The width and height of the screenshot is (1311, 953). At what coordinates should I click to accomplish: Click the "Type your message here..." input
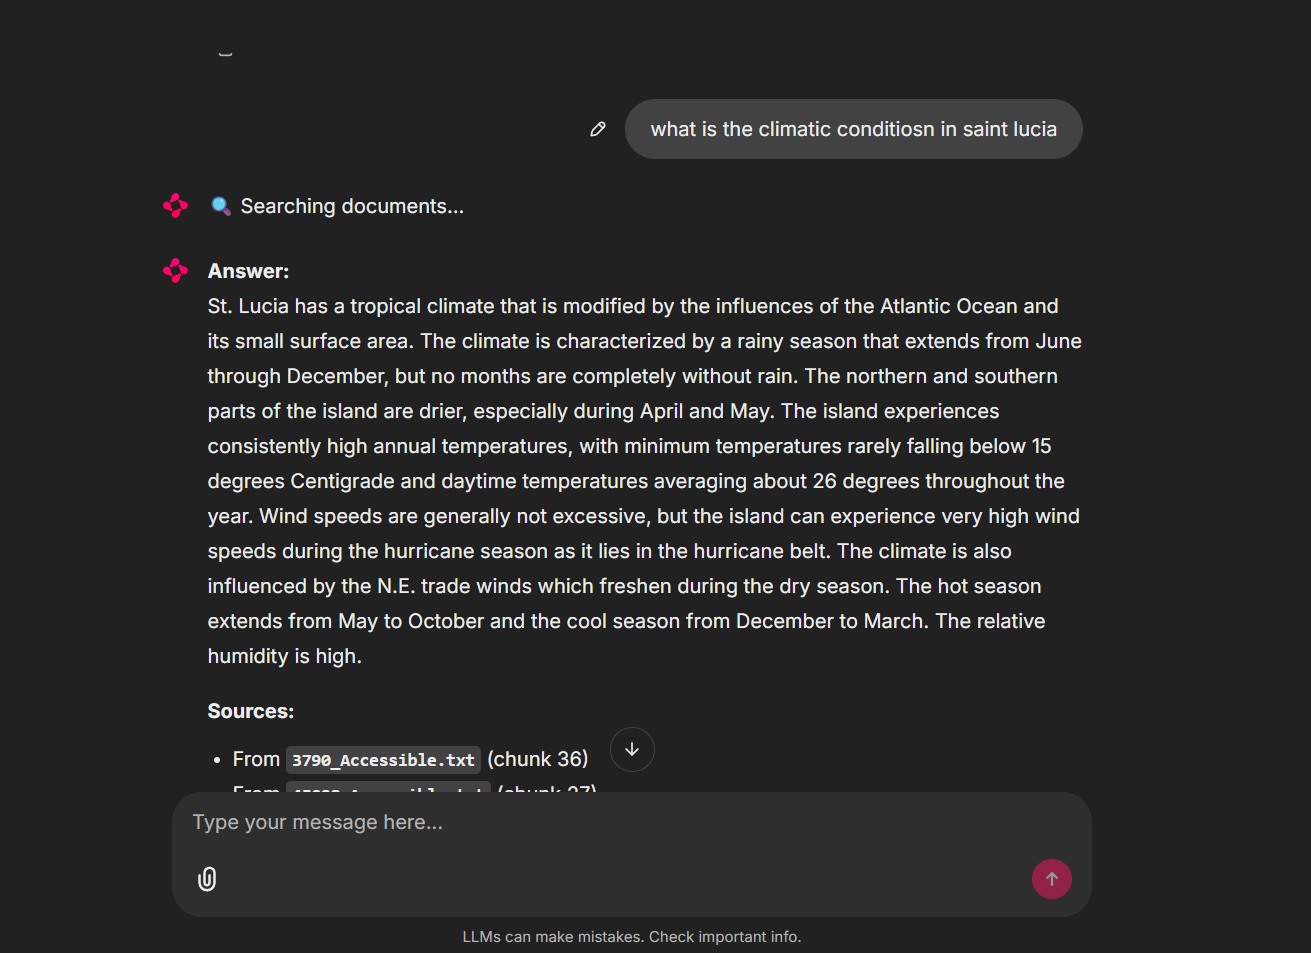click(x=600, y=822)
